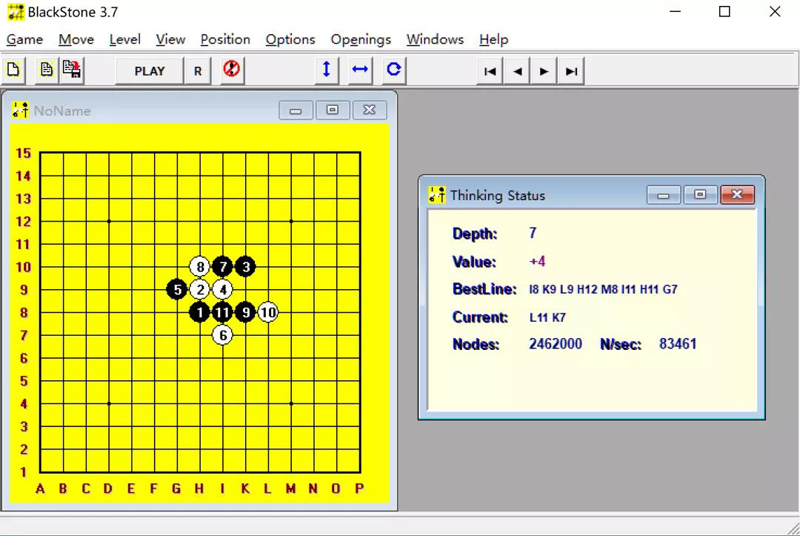Maximize the main BlackStone window

coord(724,12)
